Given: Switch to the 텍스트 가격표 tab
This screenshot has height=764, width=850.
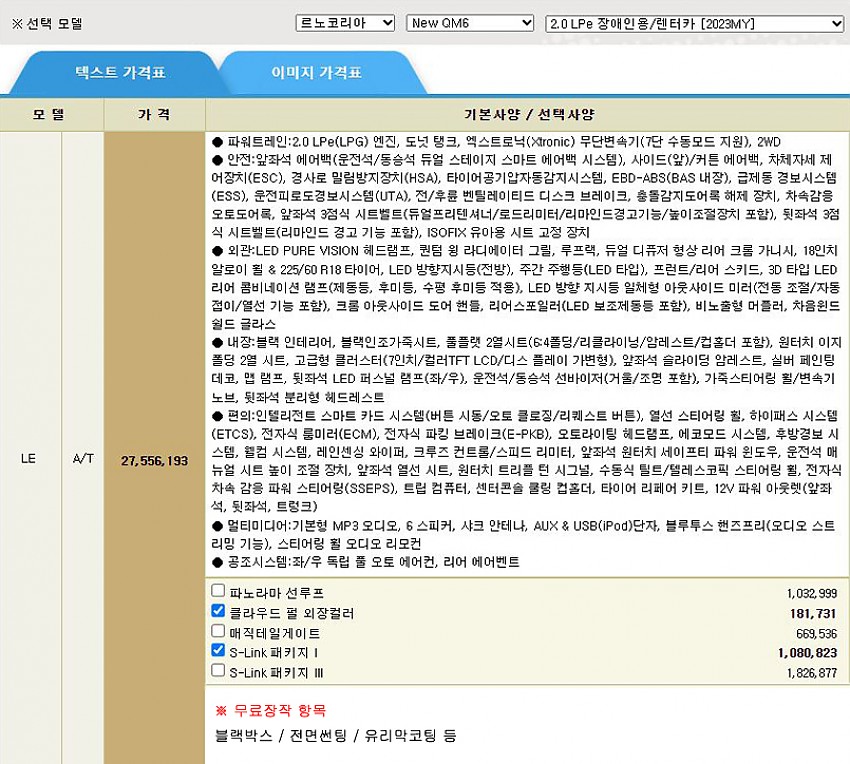Looking at the screenshot, I should (120, 73).
